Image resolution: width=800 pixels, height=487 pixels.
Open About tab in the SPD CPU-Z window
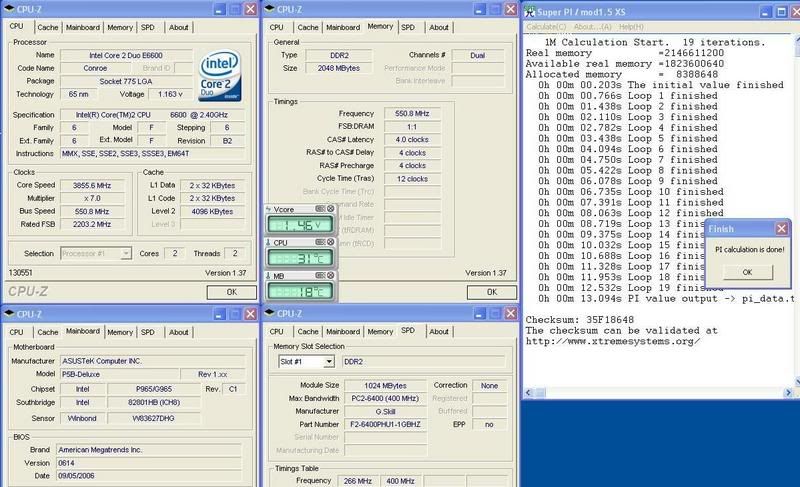(x=439, y=331)
